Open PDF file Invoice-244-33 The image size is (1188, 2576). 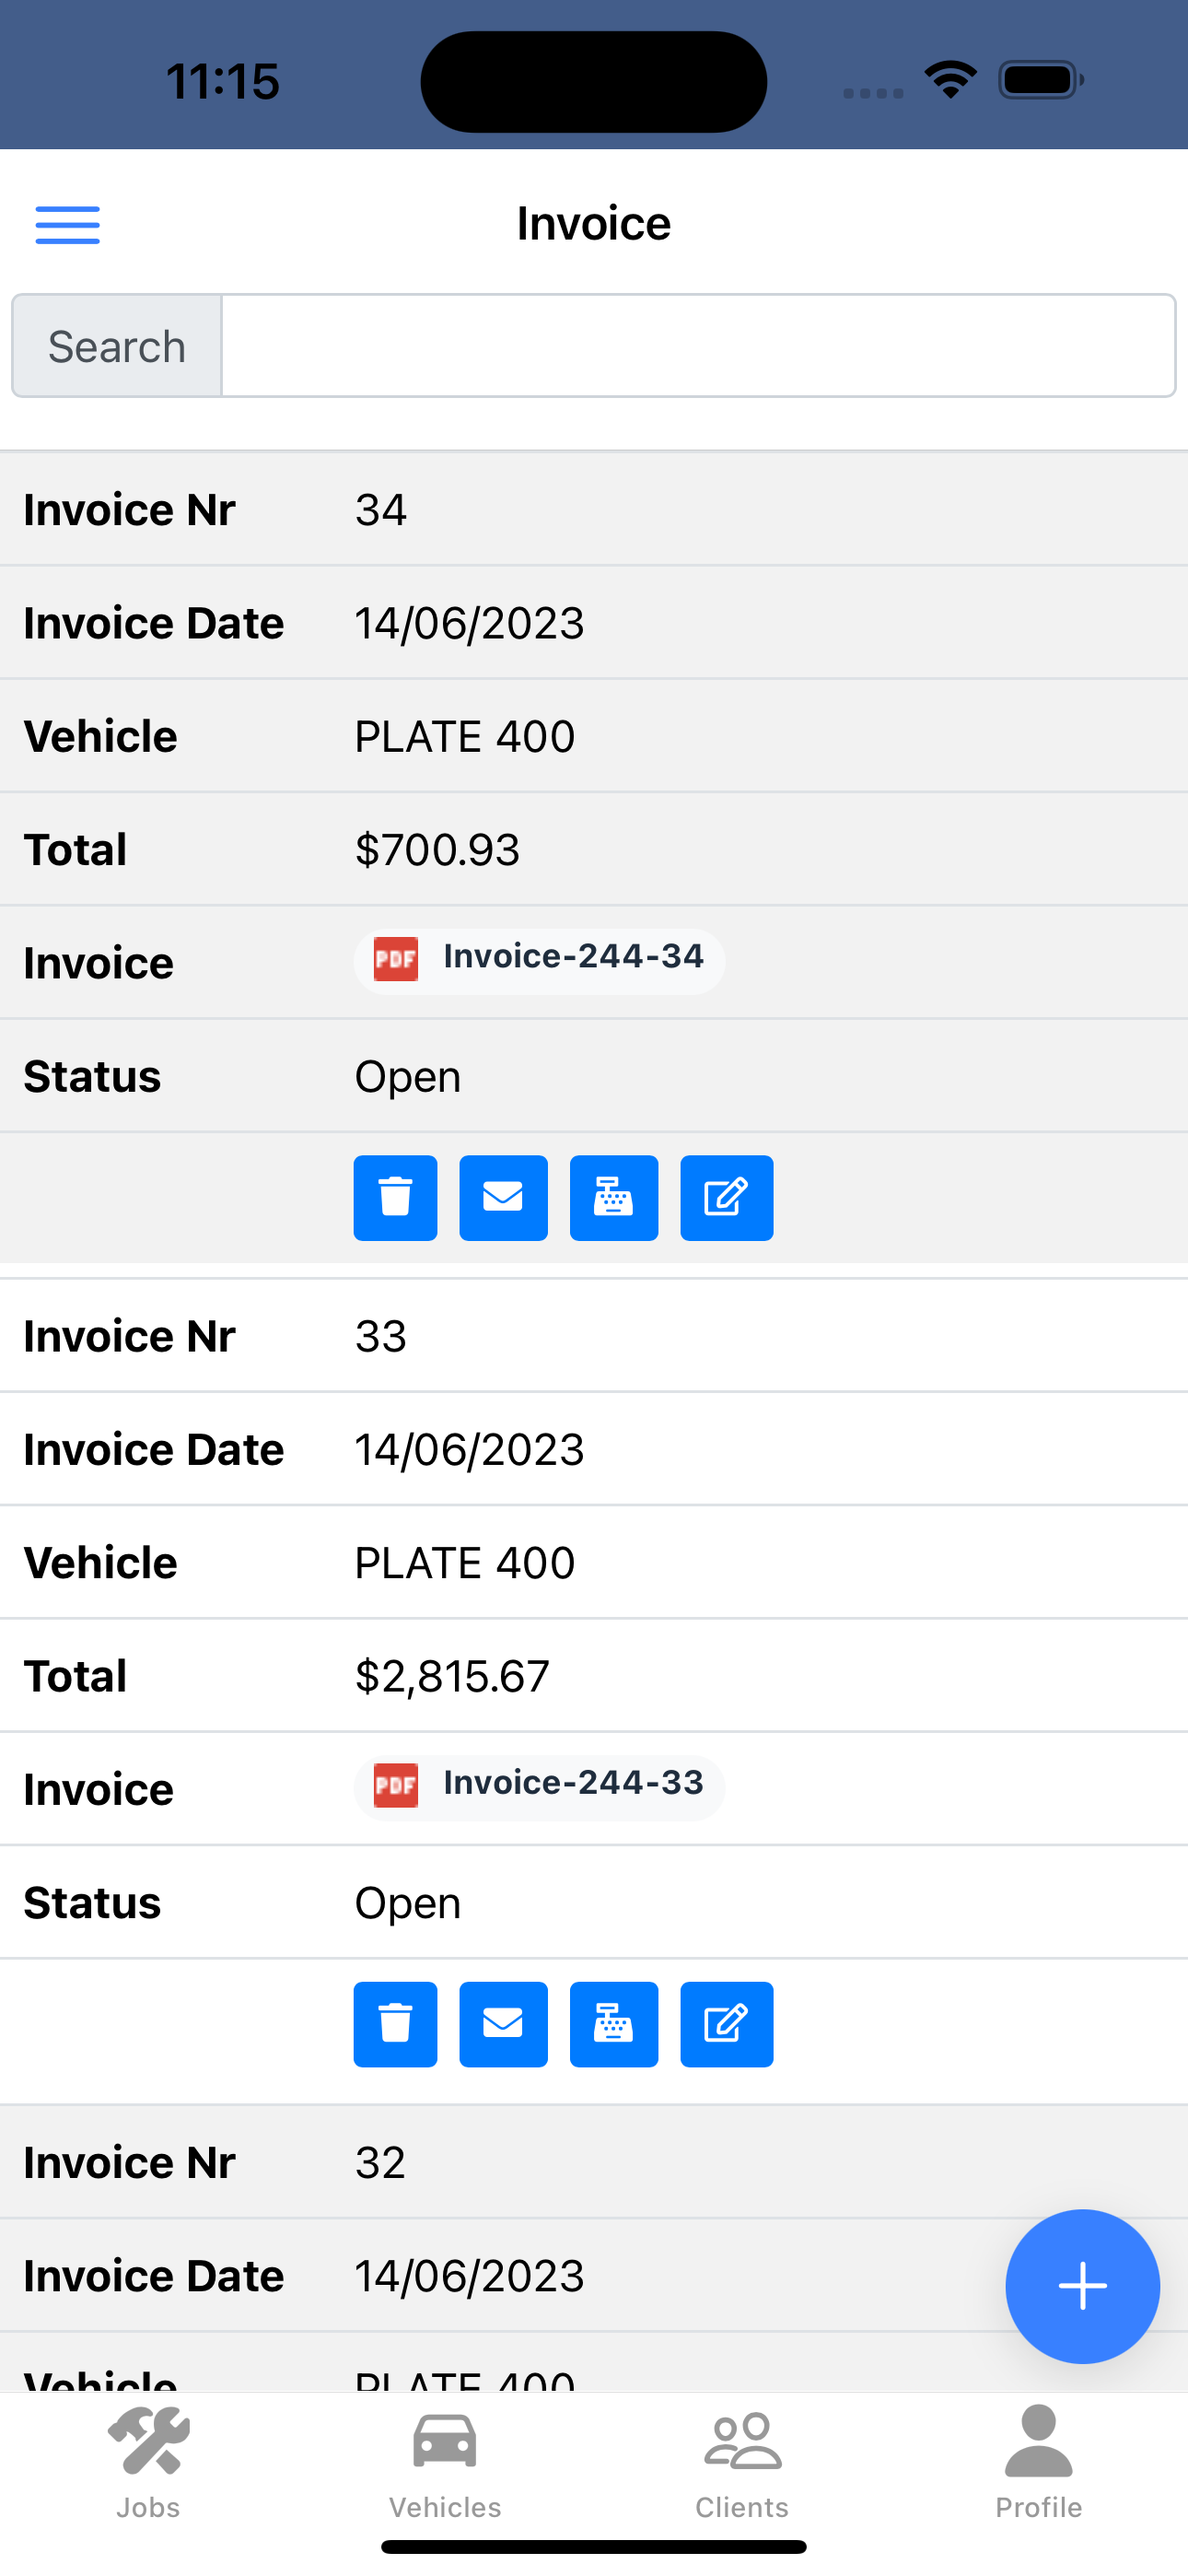[x=537, y=1787]
